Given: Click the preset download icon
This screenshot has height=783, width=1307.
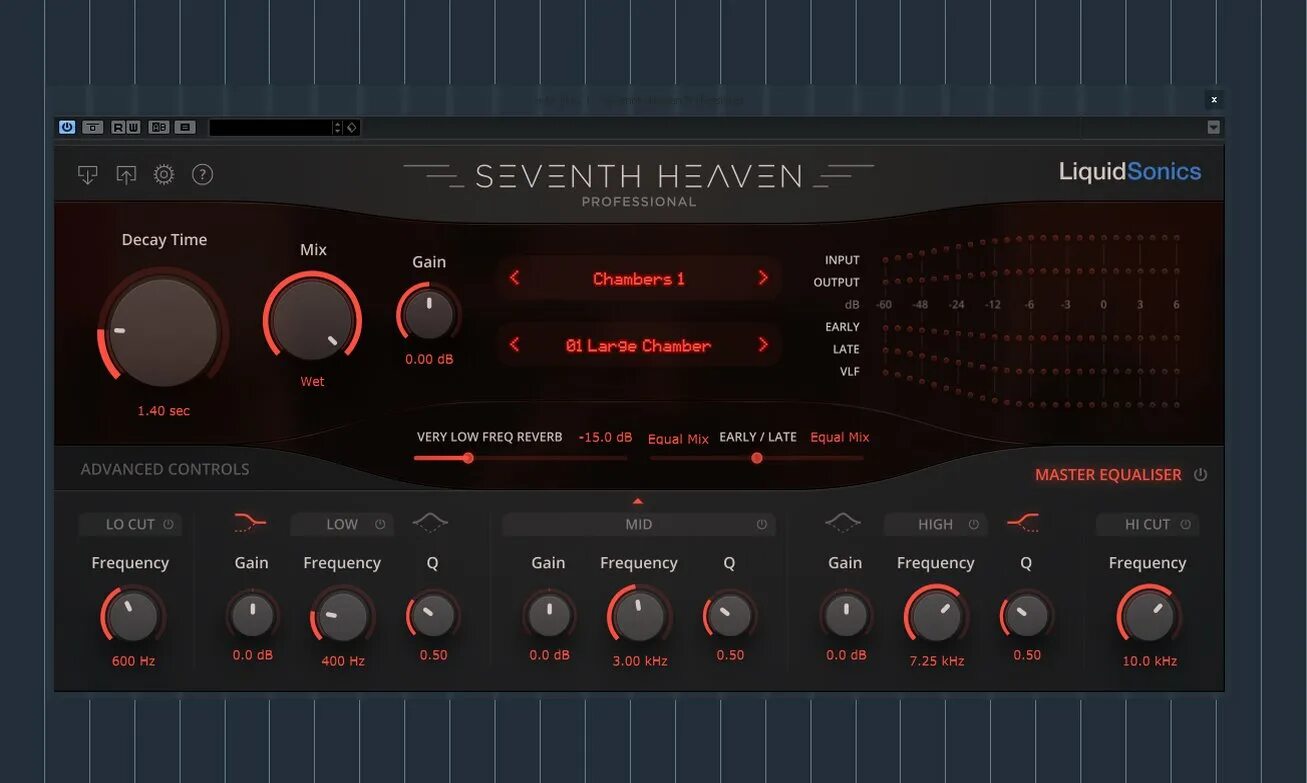Looking at the screenshot, I should [88, 174].
